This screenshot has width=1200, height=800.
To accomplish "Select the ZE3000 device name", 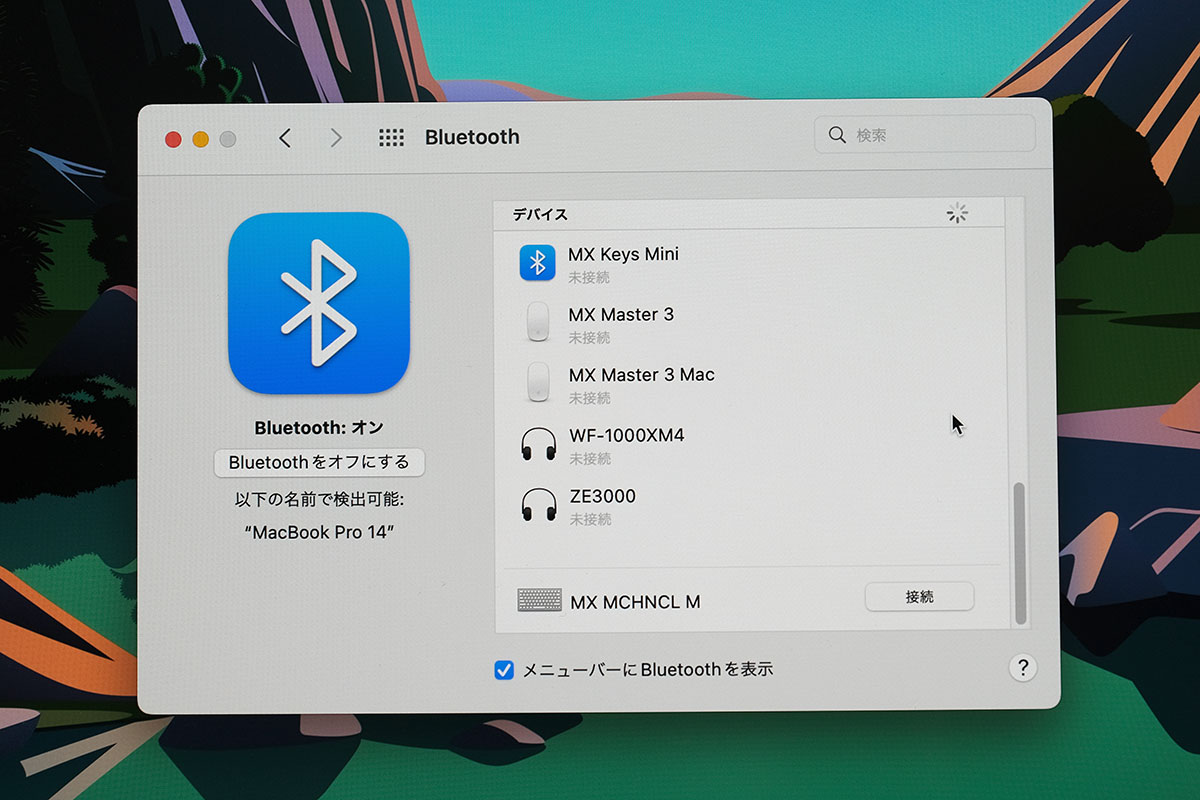I will 602,496.
